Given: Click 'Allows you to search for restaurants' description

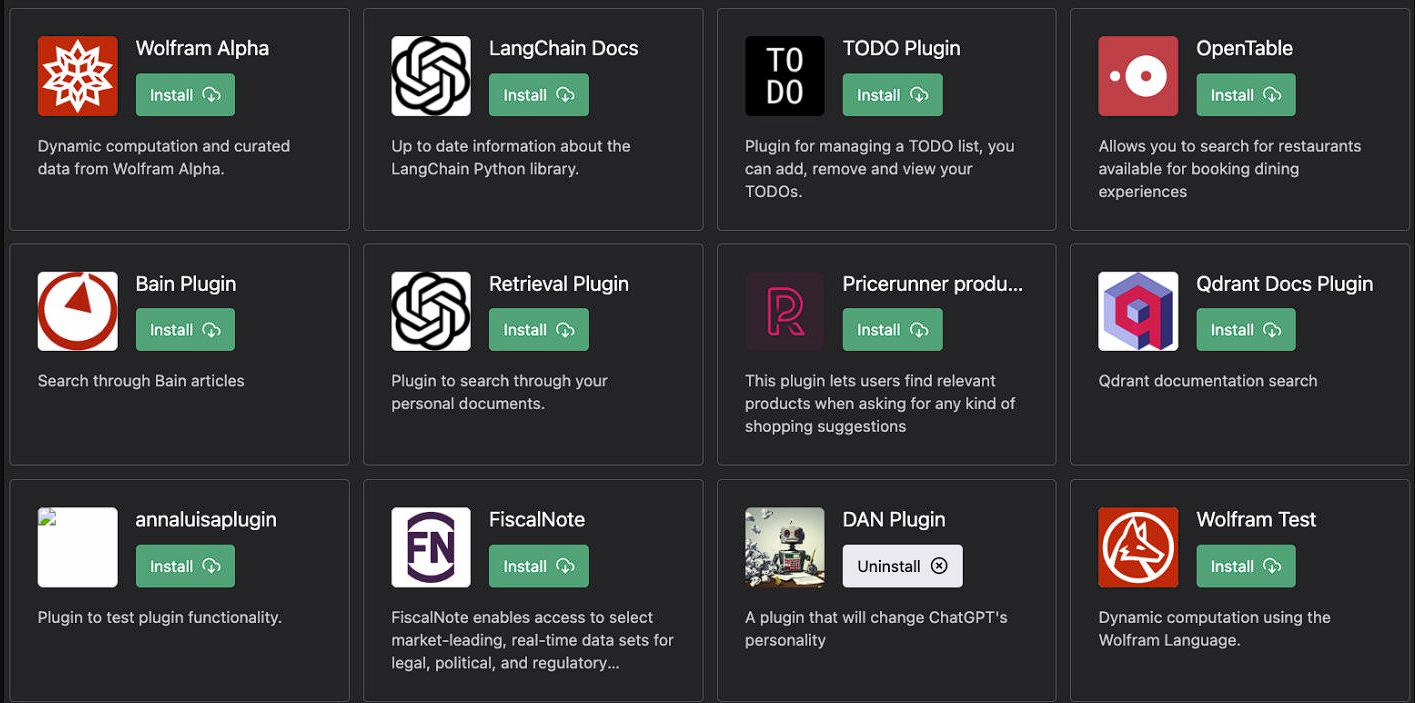Looking at the screenshot, I should click(1230, 168).
